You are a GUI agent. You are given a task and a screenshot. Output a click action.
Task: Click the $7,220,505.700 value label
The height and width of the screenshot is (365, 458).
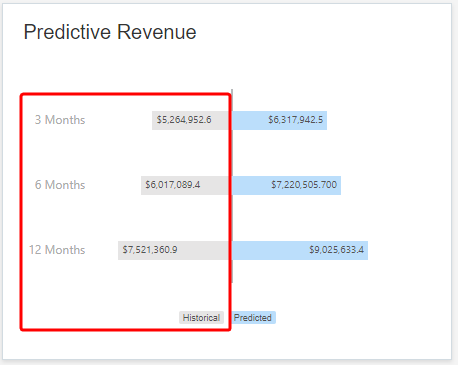click(x=304, y=185)
